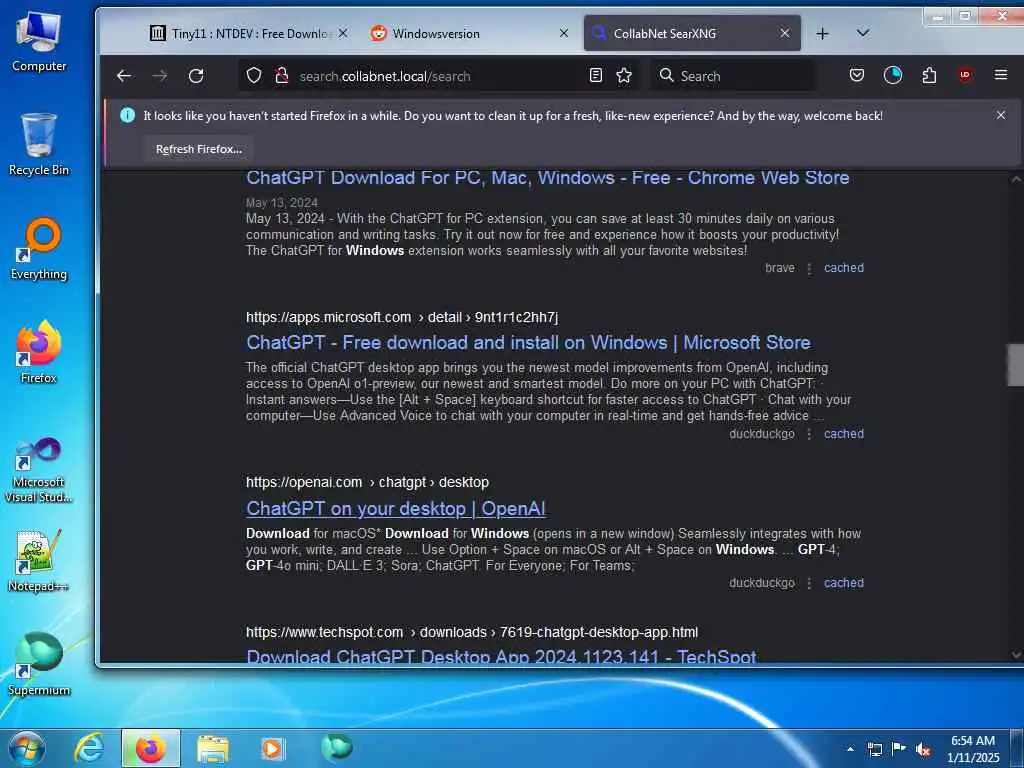1024x768 pixels.
Task: Click the scrollbar up arrow
Action: pos(1016,178)
